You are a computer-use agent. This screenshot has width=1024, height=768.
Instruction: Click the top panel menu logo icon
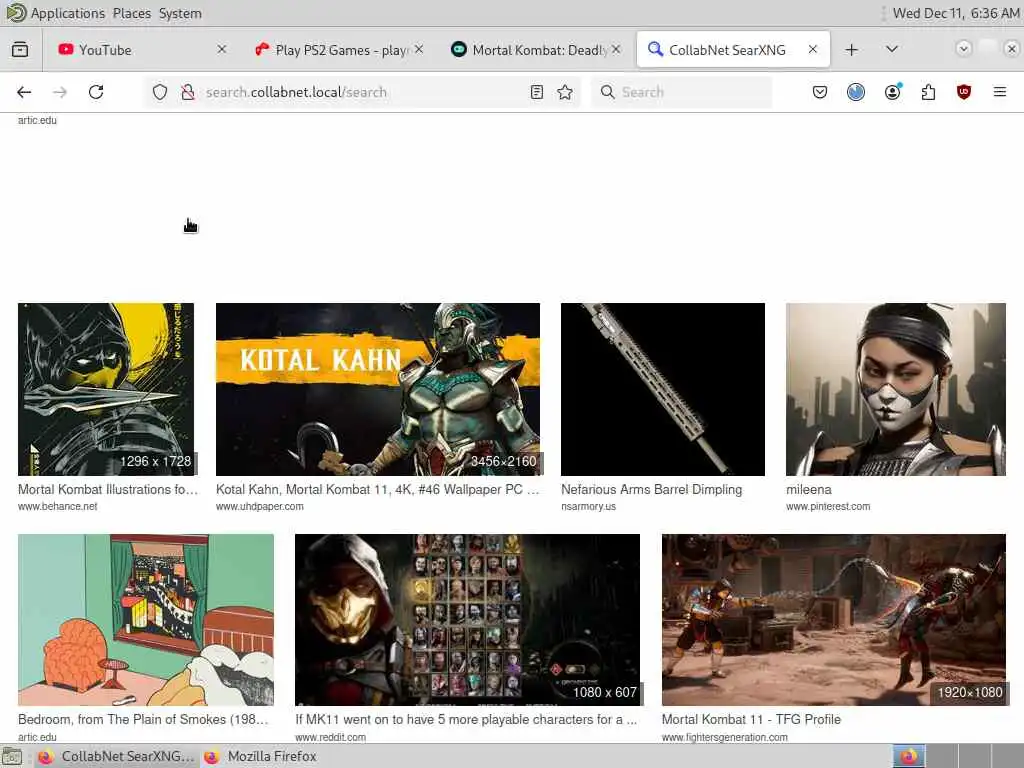16,12
